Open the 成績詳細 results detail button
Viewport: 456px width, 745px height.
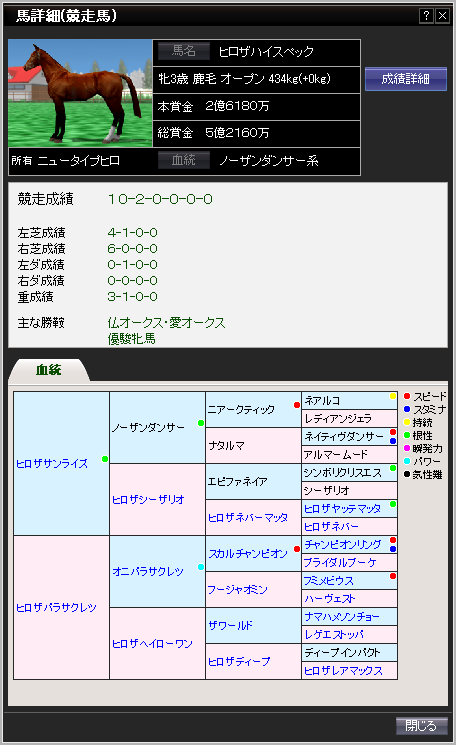click(406, 79)
